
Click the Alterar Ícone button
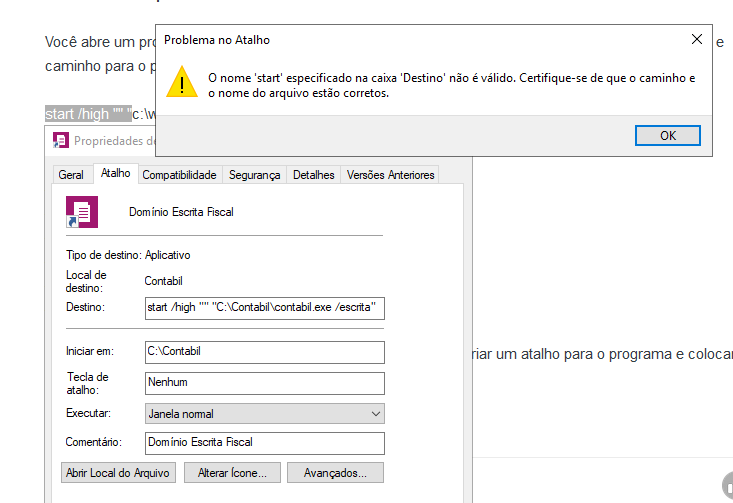[232, 473]
